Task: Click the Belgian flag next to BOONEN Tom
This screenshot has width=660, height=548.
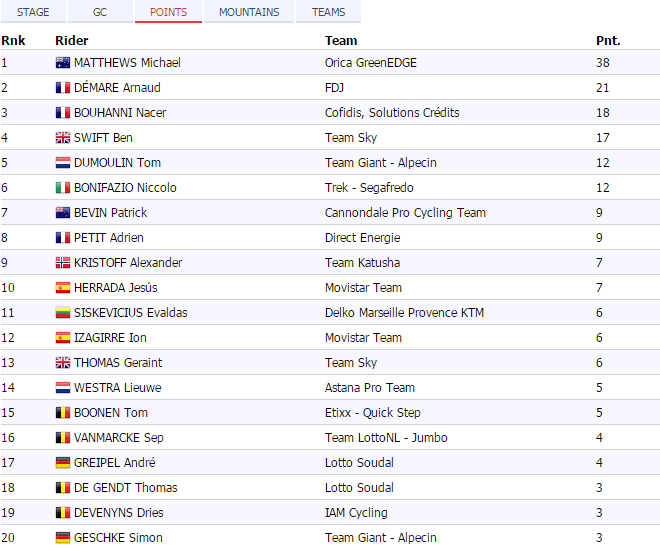Action: click(63, 413)
